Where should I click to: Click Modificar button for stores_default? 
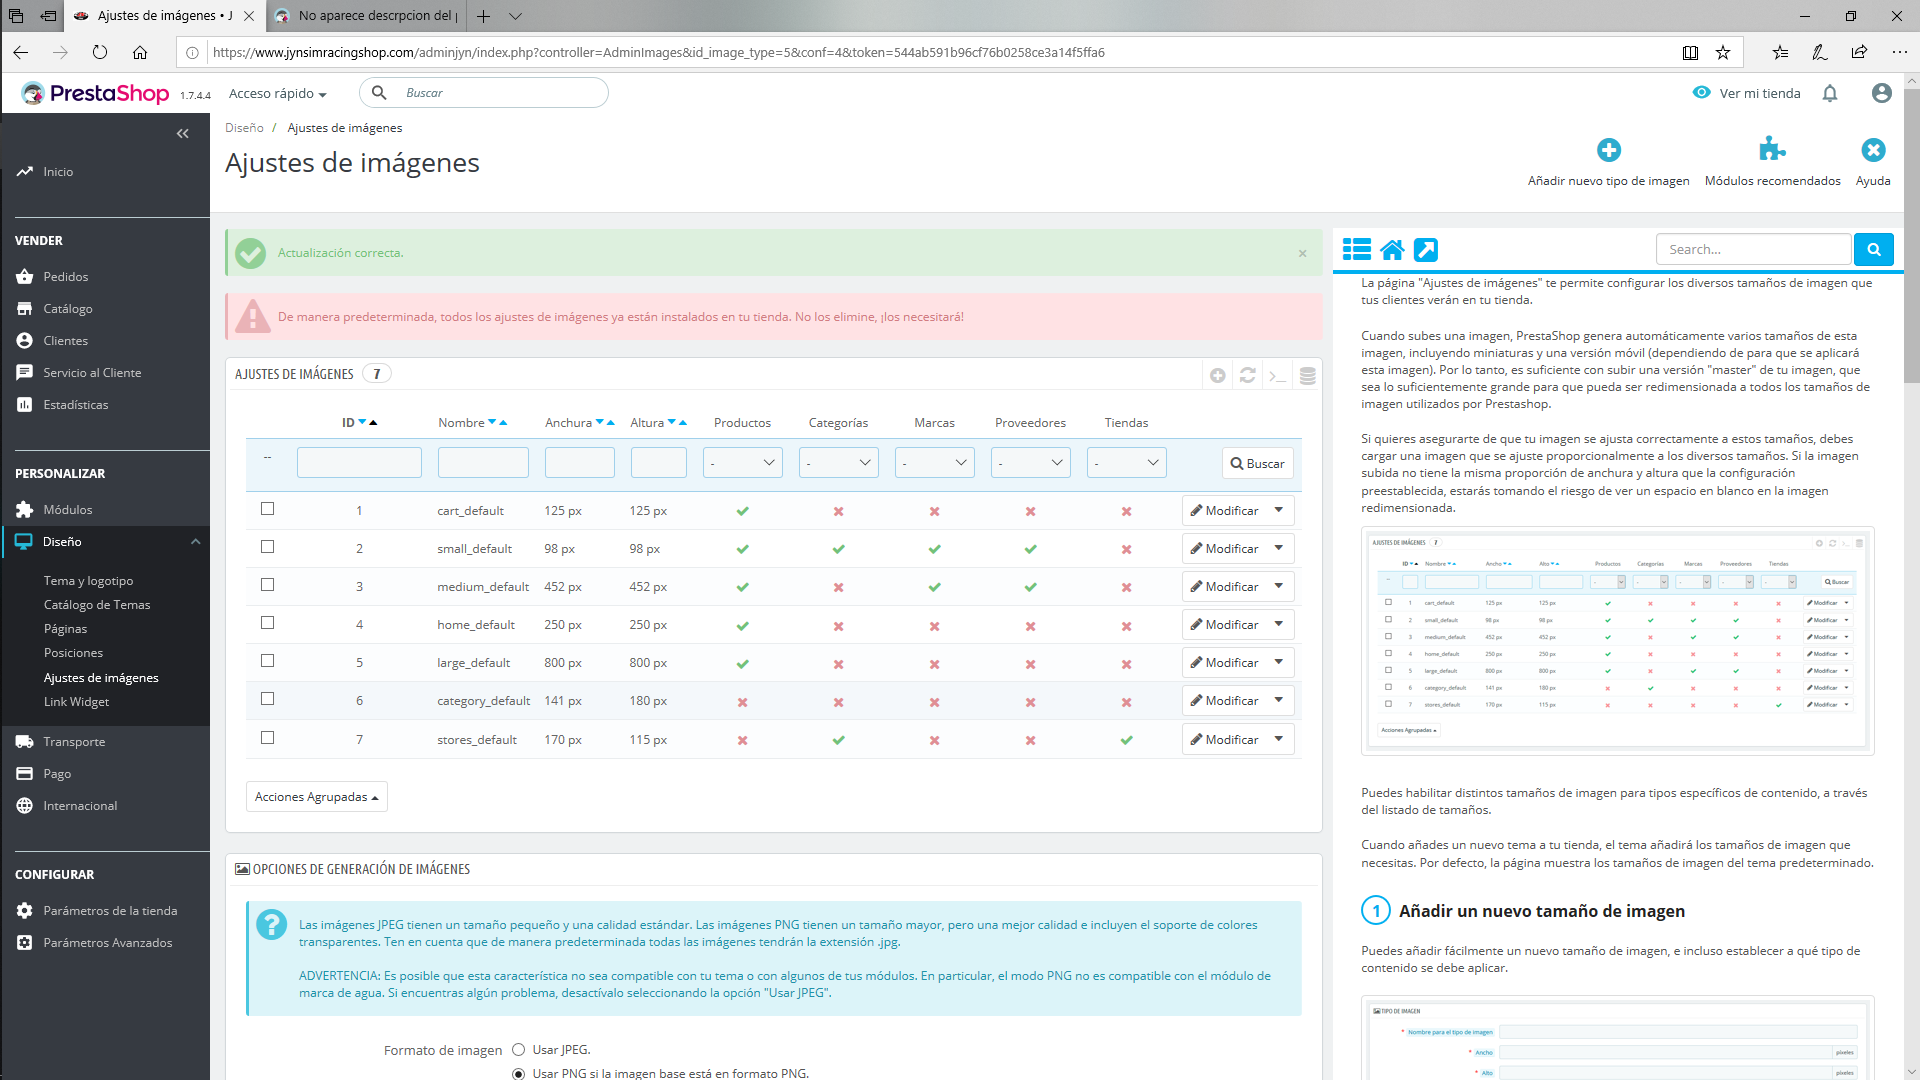(1224, 740)
